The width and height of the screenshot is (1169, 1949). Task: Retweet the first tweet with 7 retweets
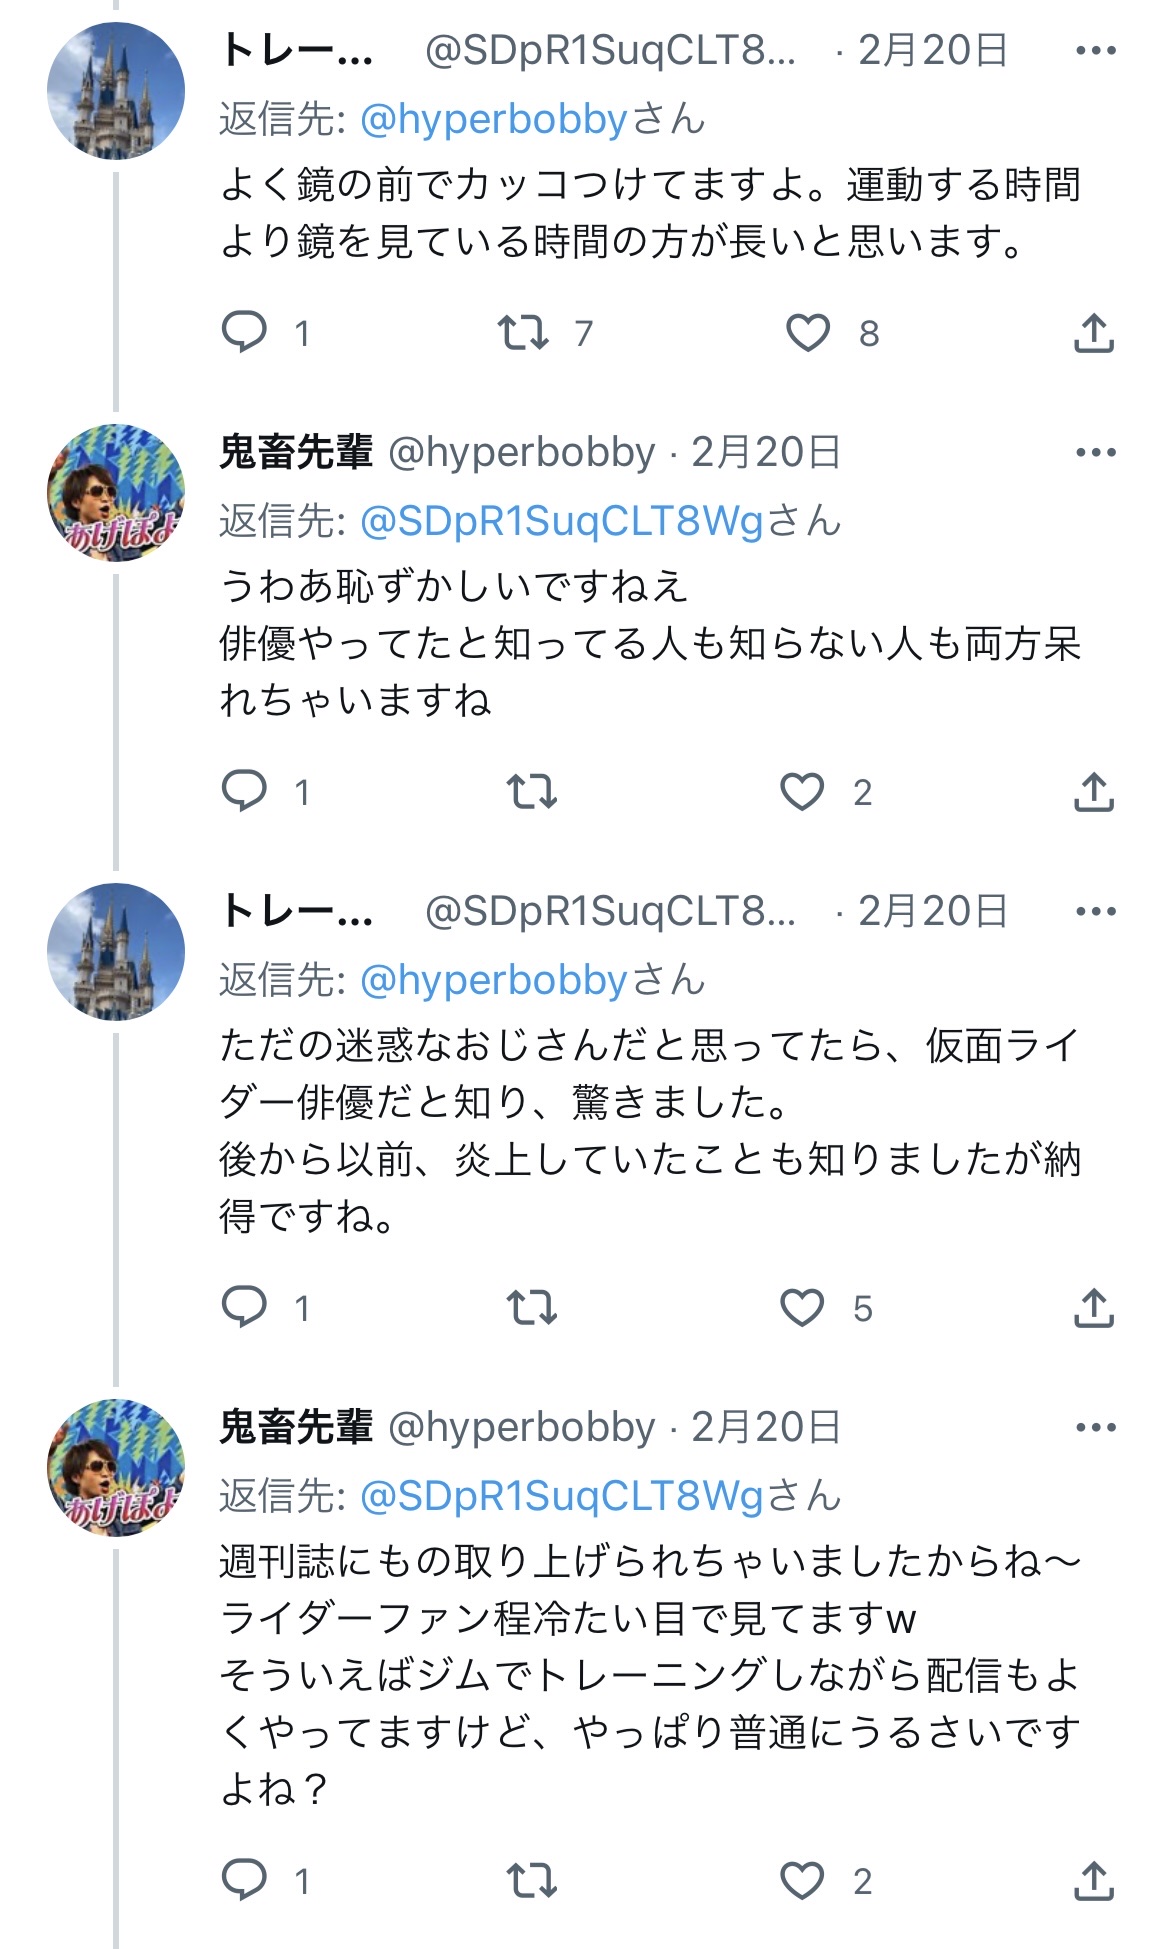(x=523, y=332)
